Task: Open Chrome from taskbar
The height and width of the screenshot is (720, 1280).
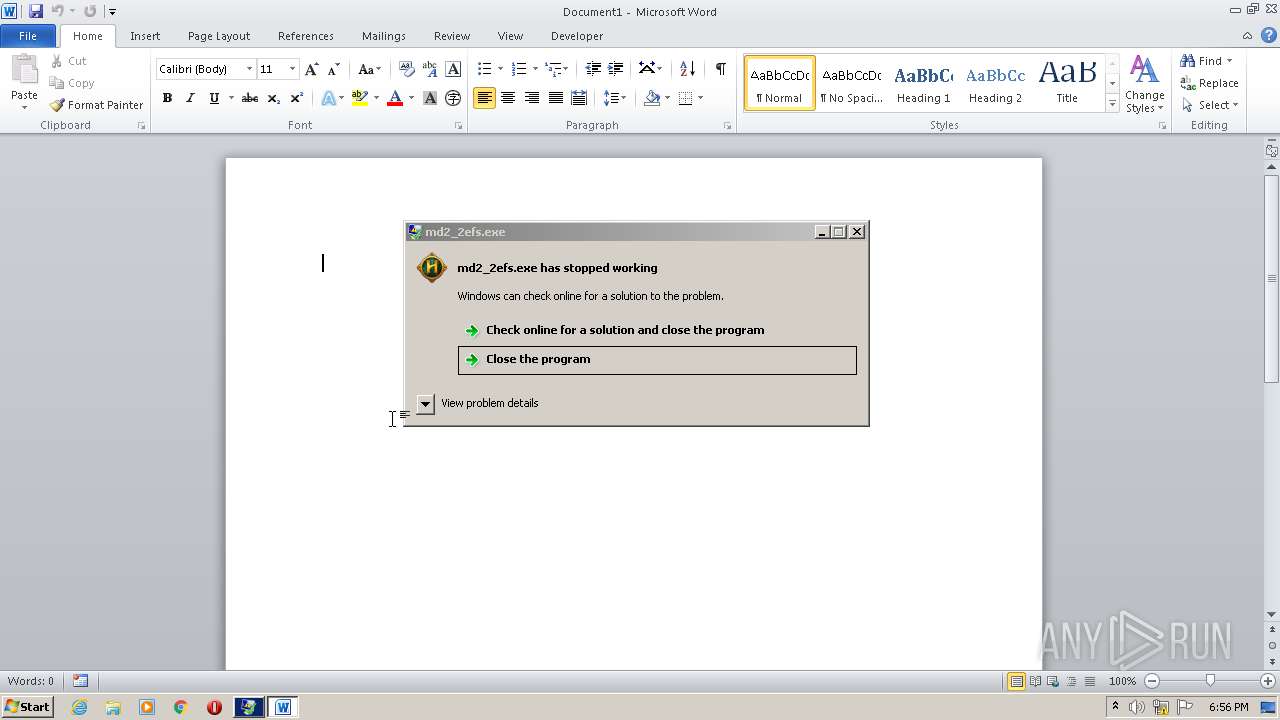Action: (x=180, y=707)
